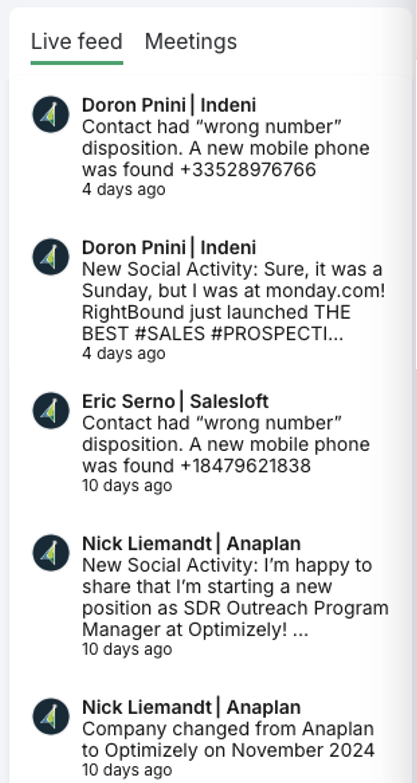Click phone number +33528976766
This screenshot has width=417, height=783.
[x=248, y=170]
